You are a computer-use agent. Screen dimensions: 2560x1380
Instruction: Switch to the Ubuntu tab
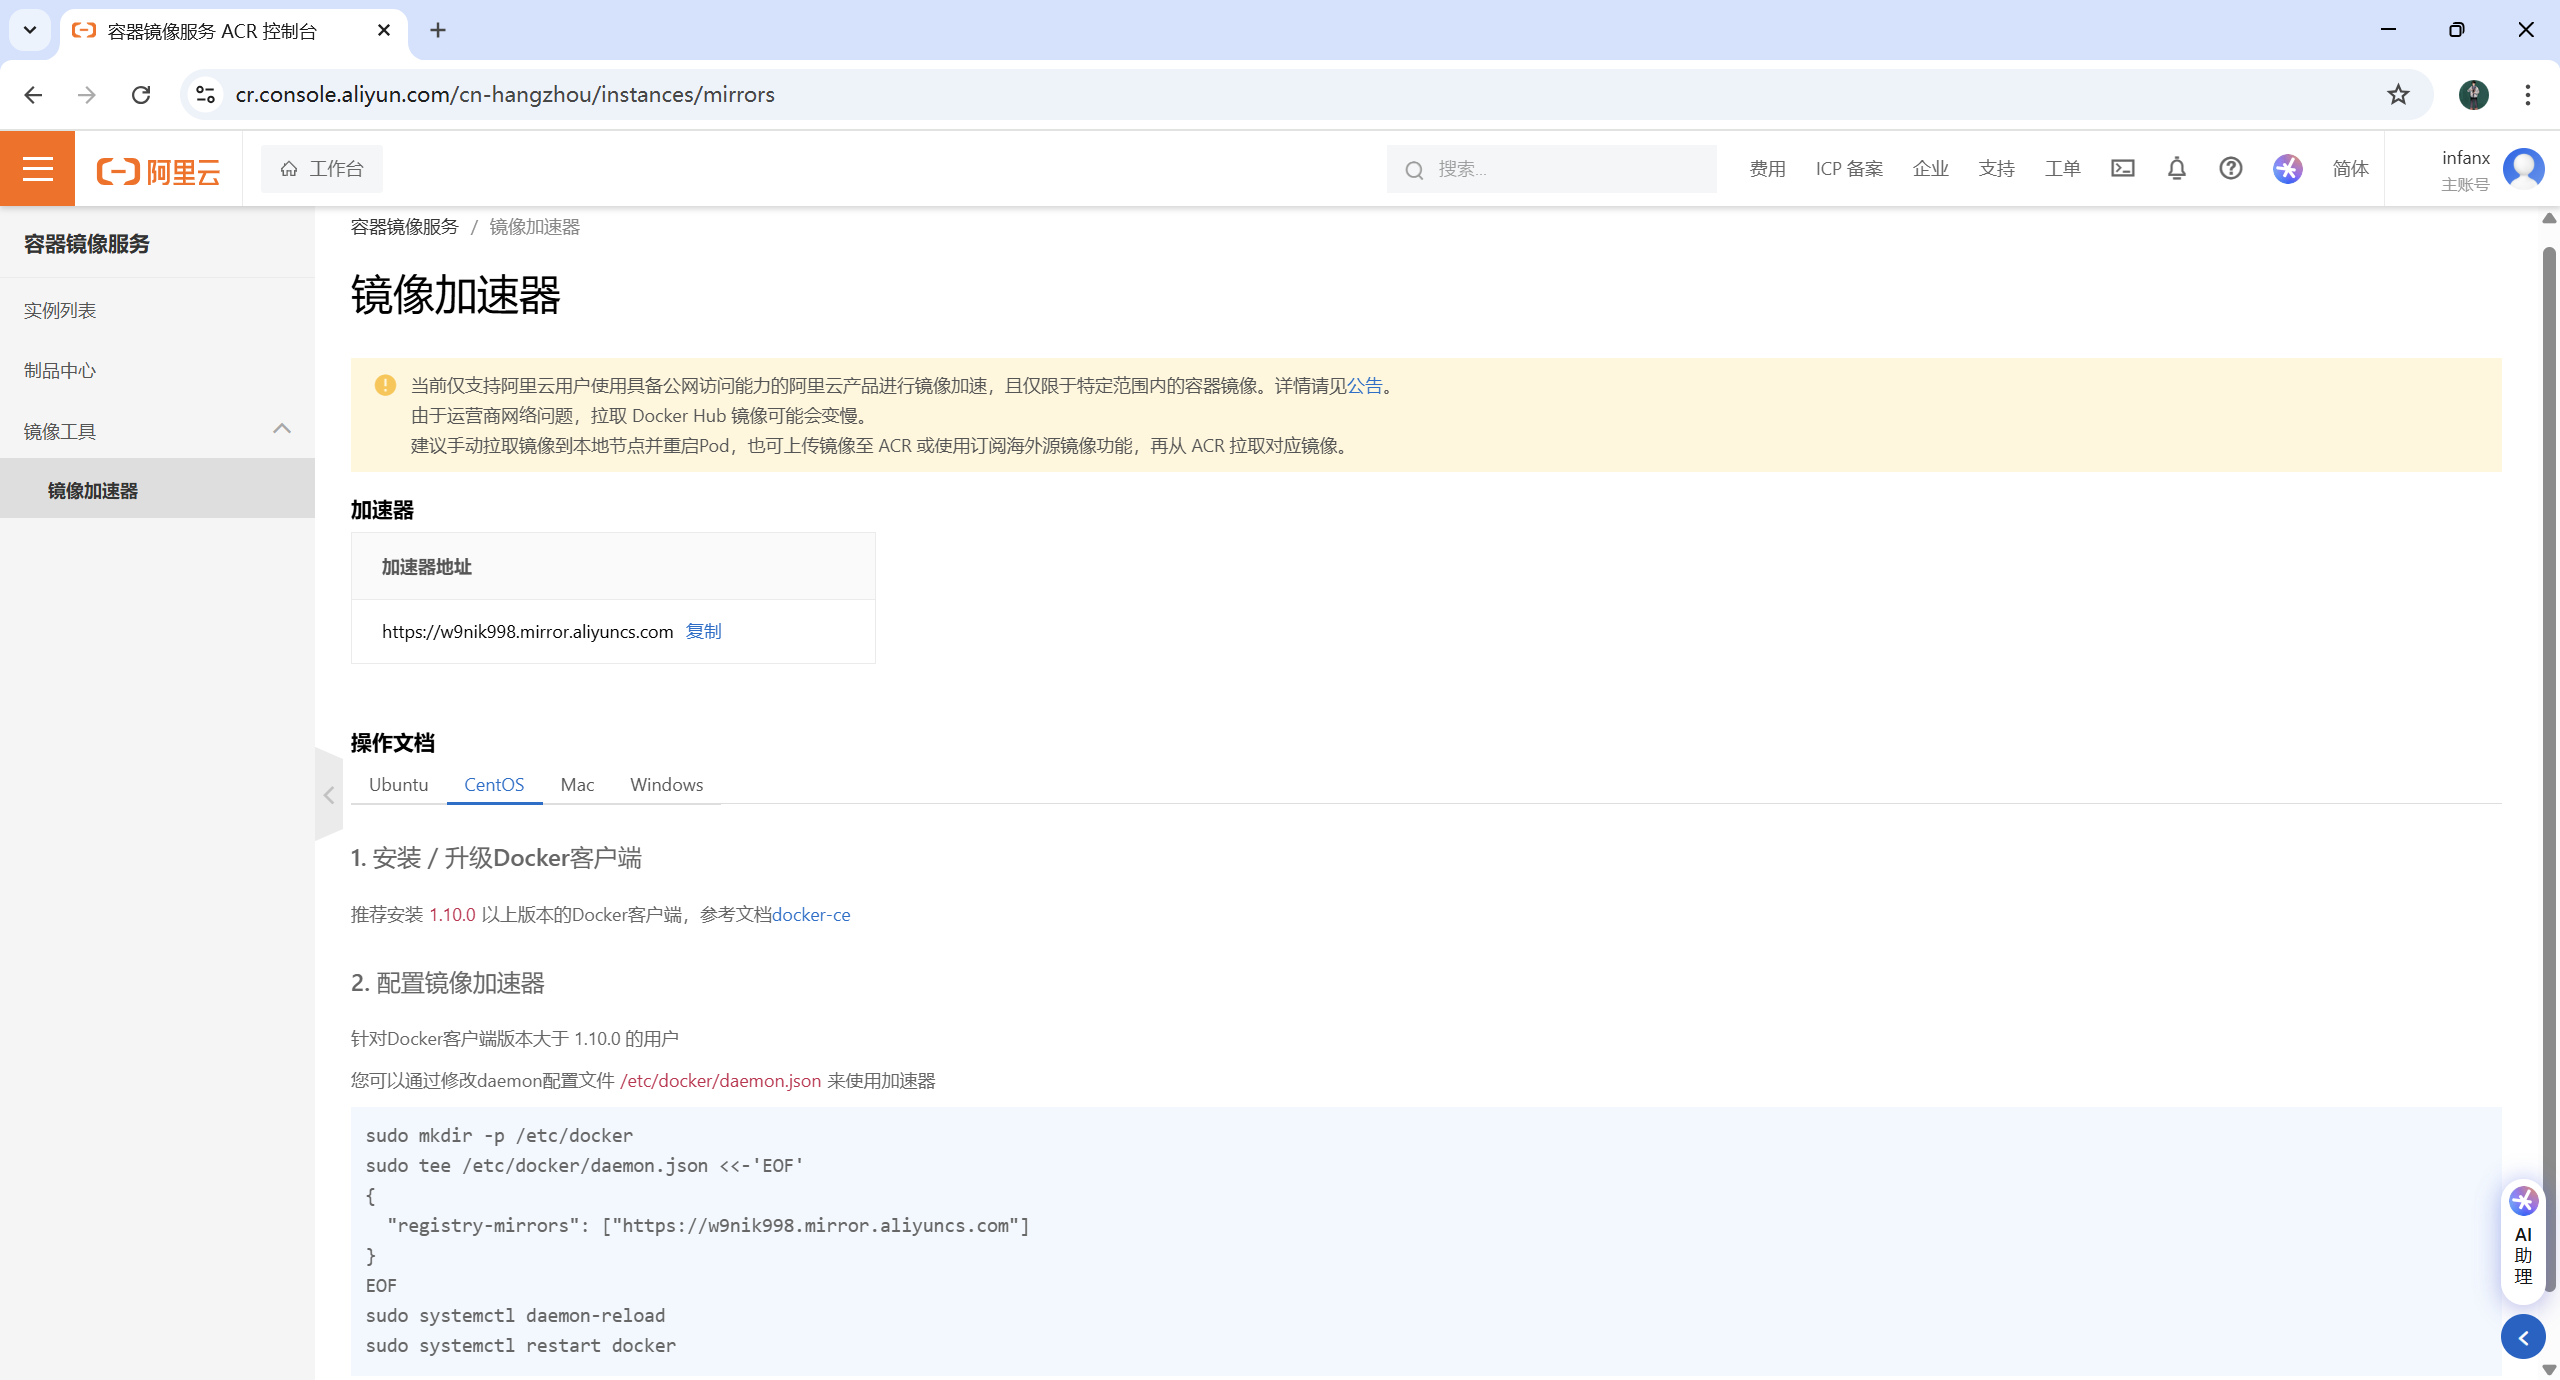[398, 785]
